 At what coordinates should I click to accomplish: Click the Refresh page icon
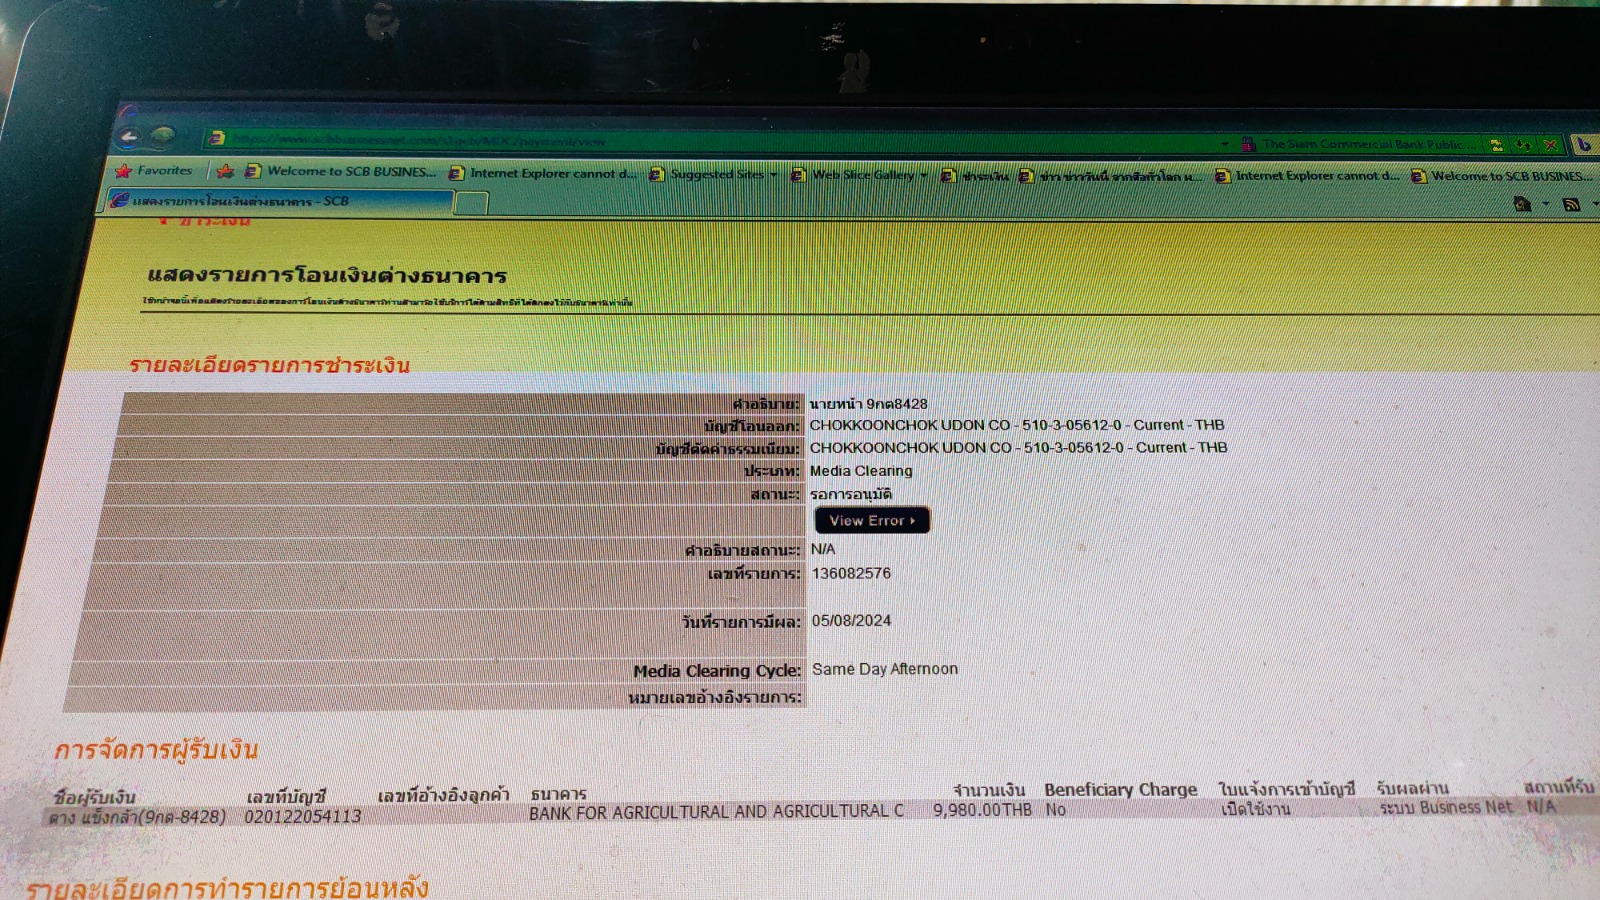[1523, 145]
